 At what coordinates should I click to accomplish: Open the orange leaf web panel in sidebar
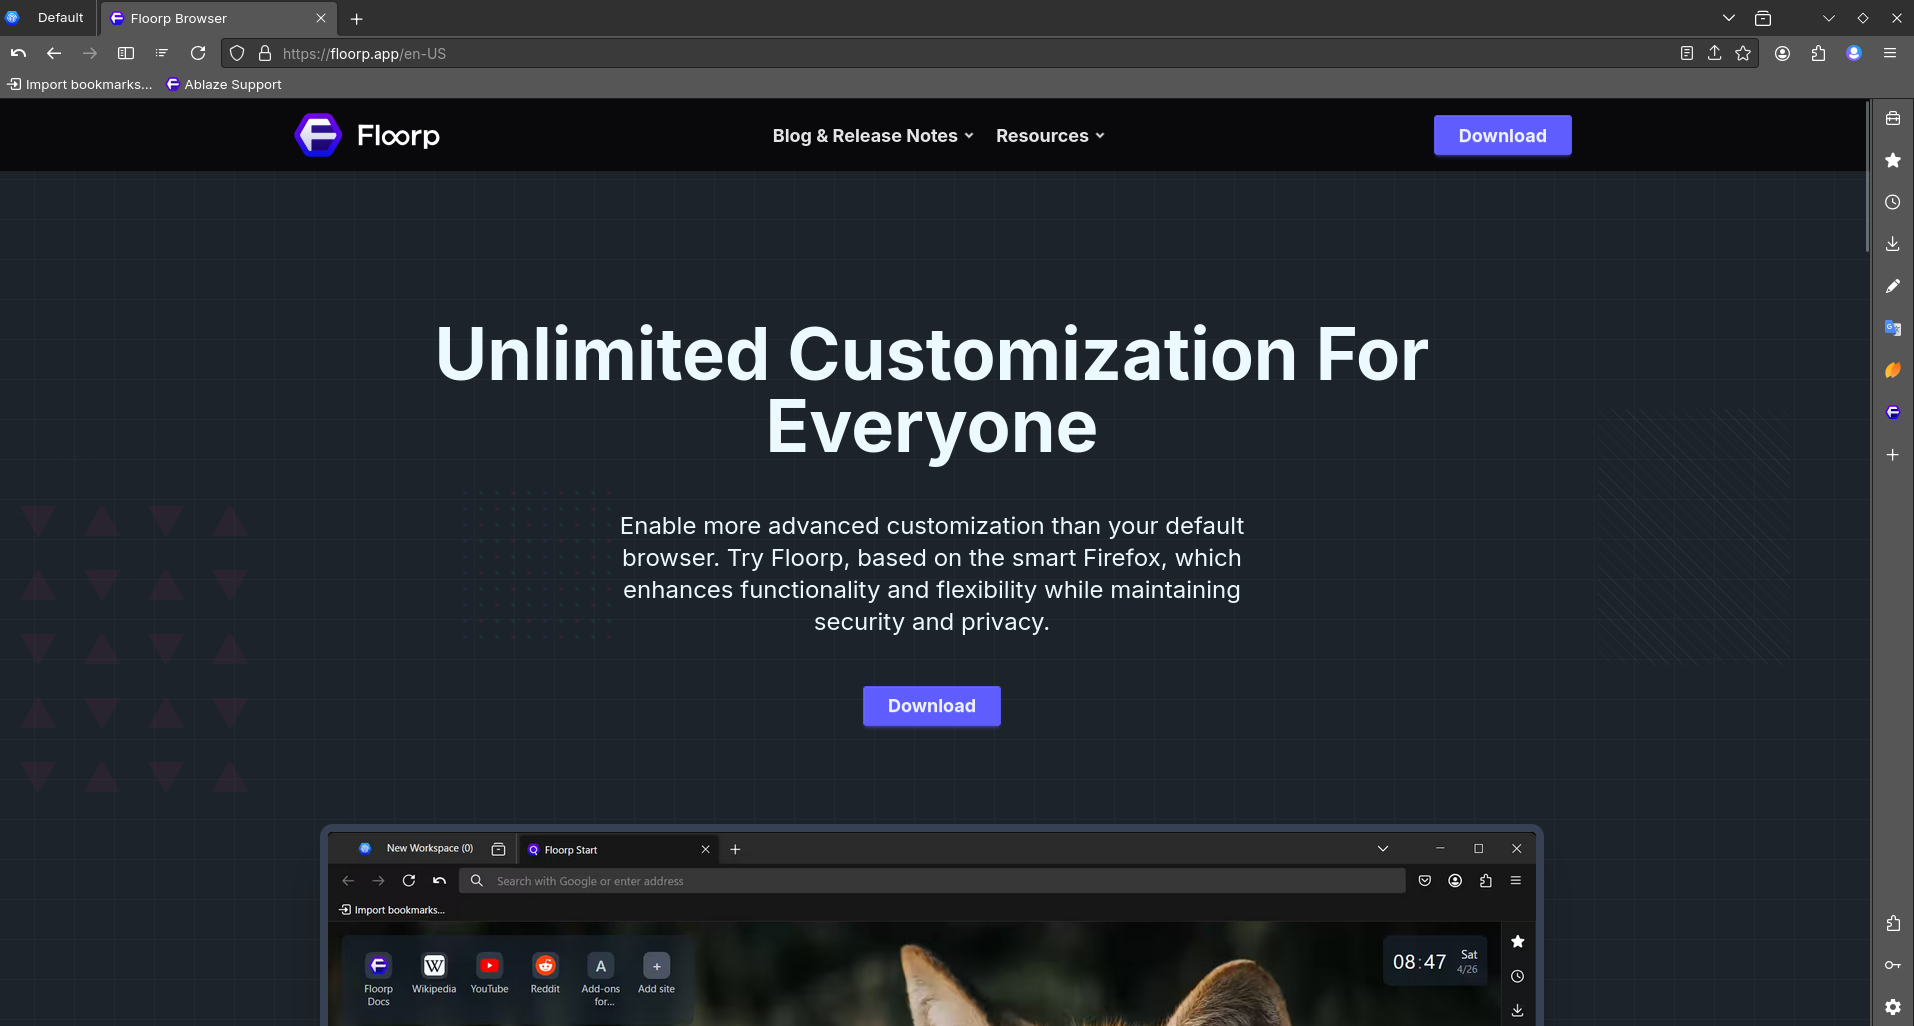1893,370
